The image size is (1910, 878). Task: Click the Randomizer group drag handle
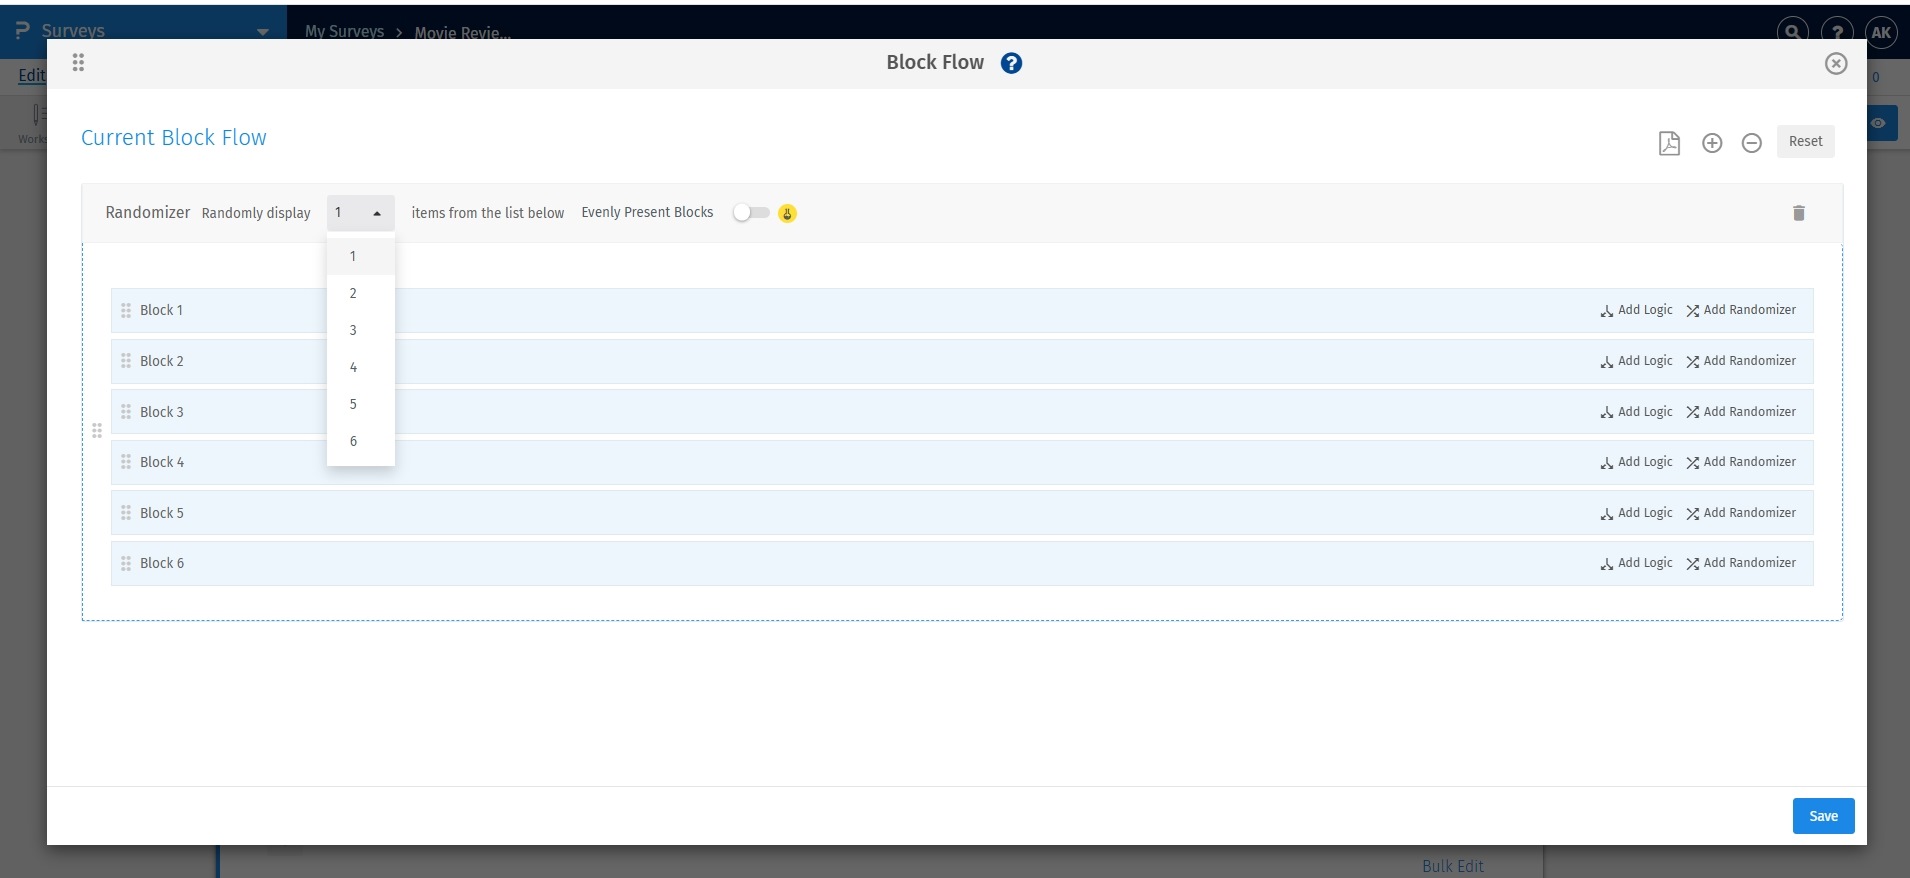[x=97, y=431]
